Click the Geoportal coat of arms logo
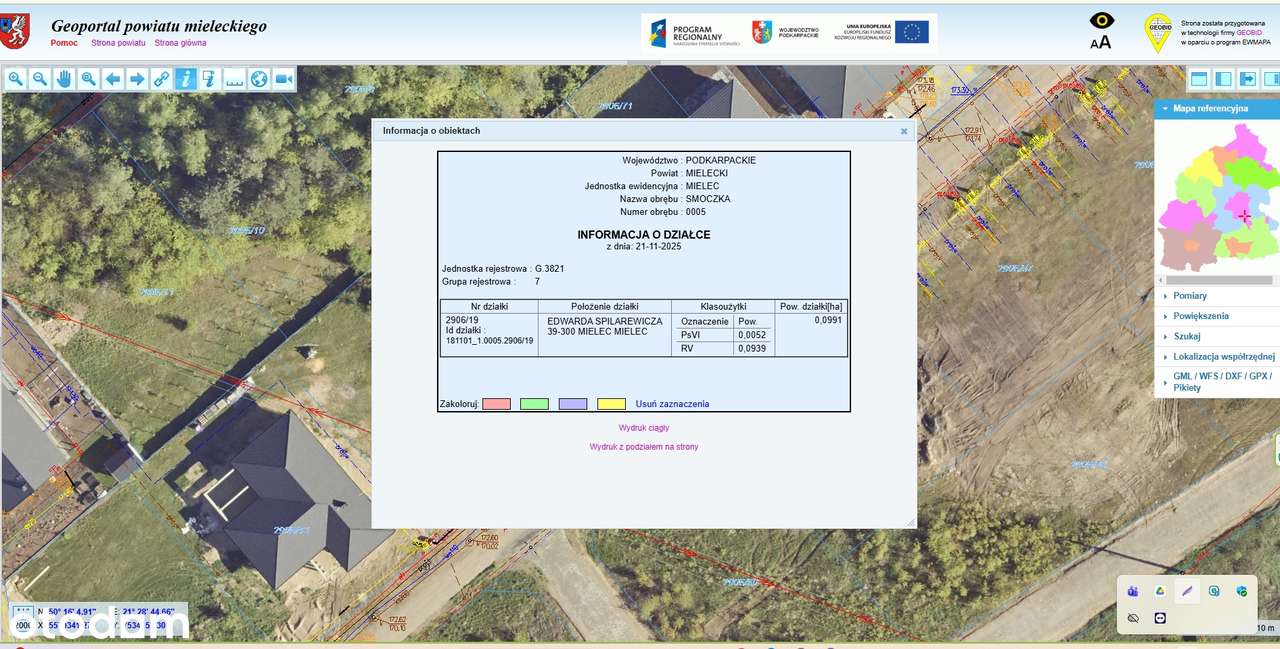This screenshot has height=649, width=1280. 15,32
